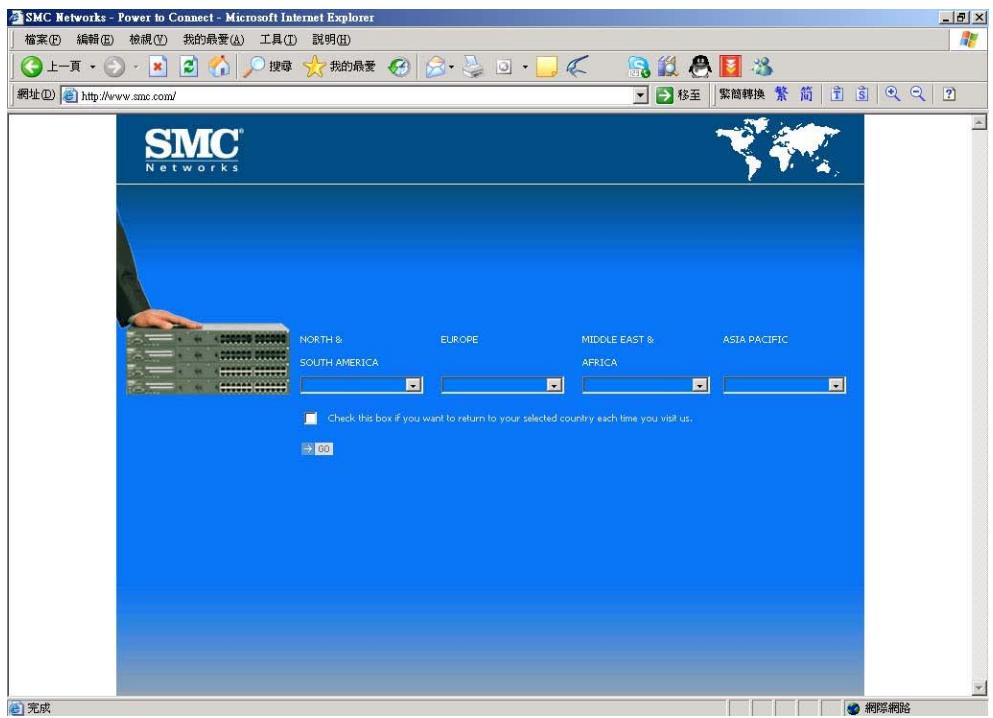993x718 pixels.
Task: Open the Back button history arrow
Action: (92, 66)
